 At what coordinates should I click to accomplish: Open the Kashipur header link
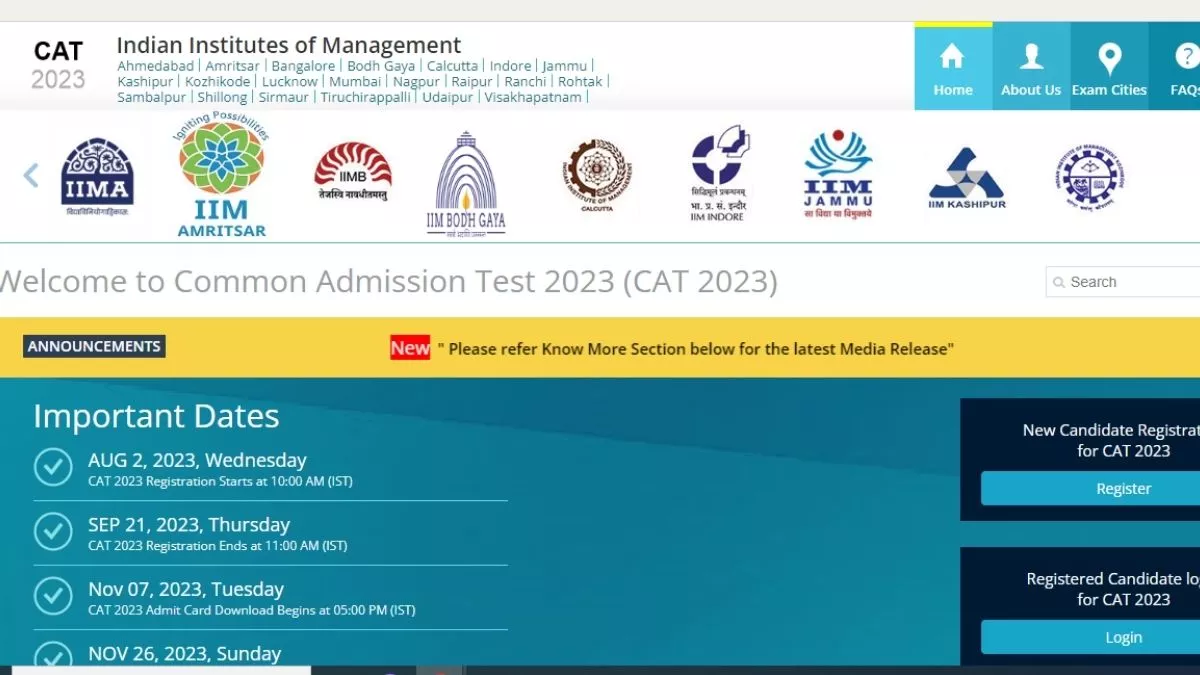pos(145,82)
